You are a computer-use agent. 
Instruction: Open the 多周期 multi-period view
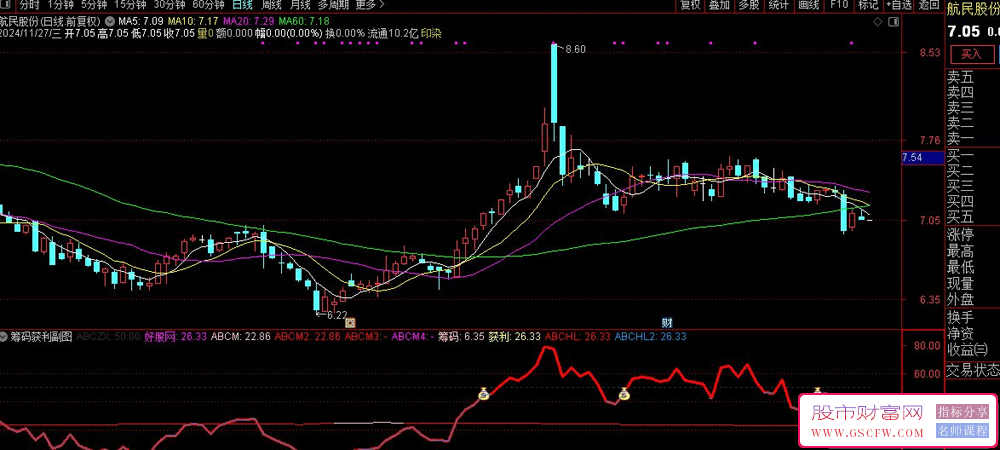(x=334, y=5)
